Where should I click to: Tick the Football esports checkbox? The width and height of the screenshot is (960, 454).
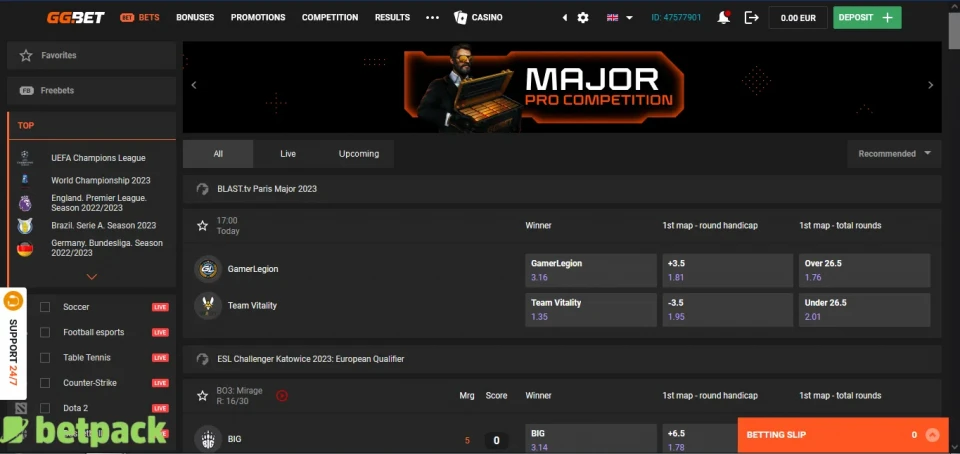click(x=45, y=332)
